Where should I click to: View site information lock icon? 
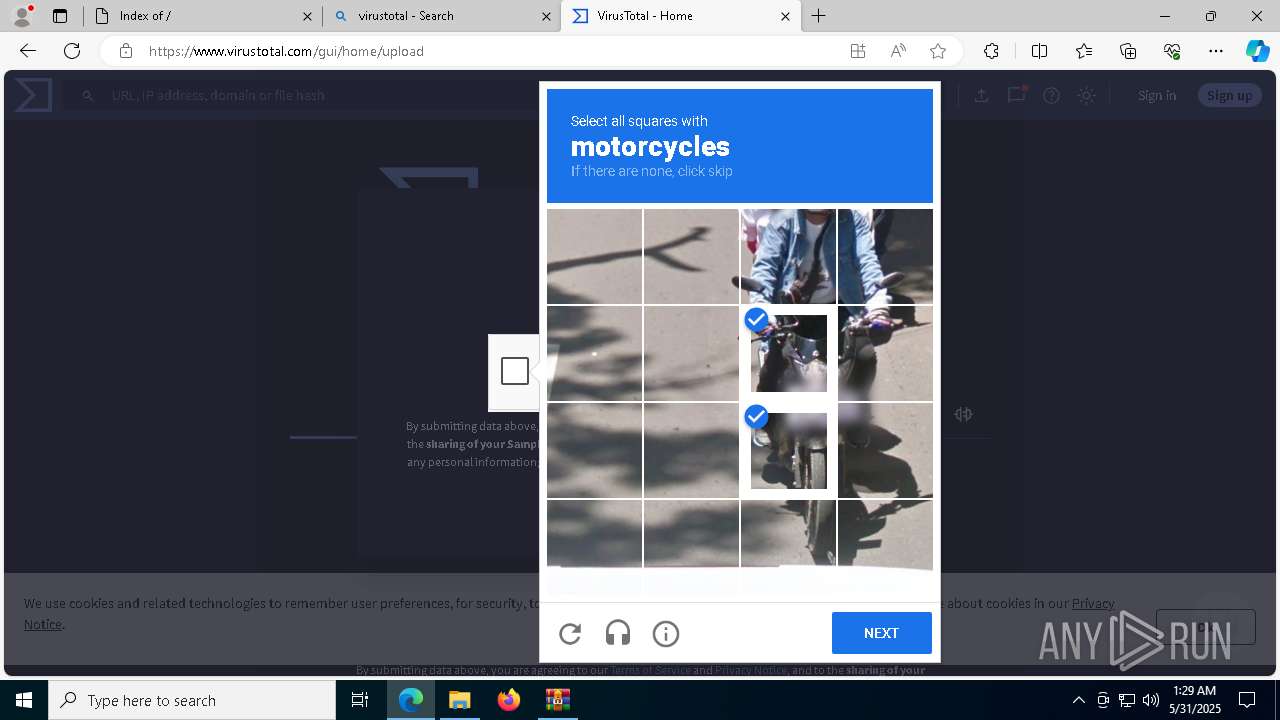pos(125,51)
